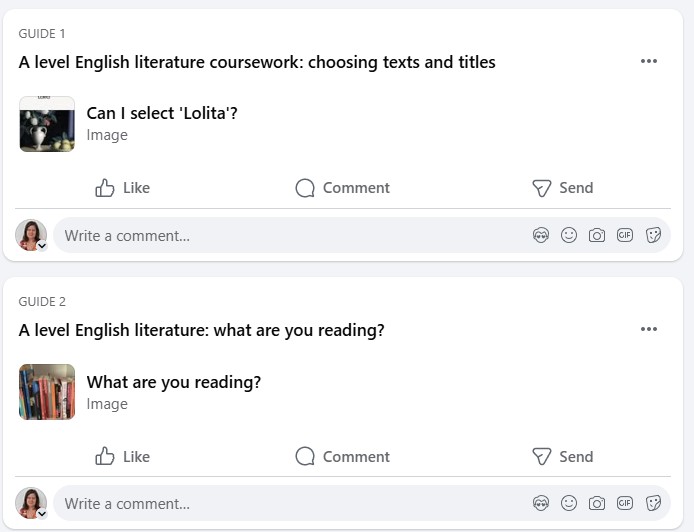Open sticker picker in Guide 2 comment box
The width and height of the screenshot is (694, 532).
coord(653,503)
